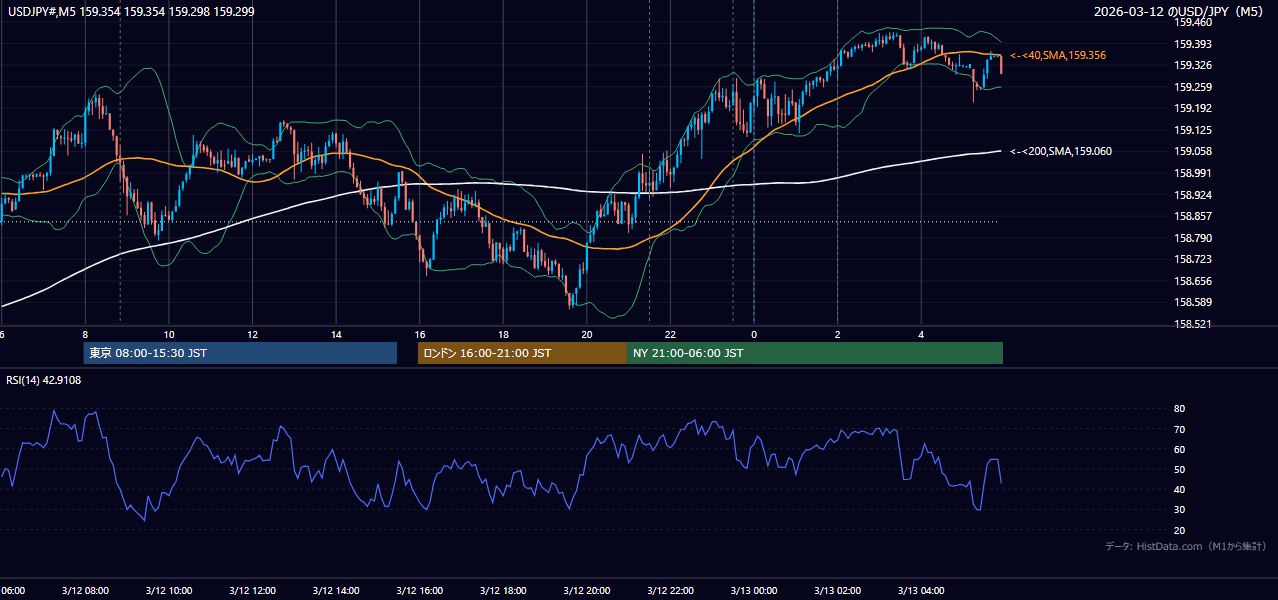This screenshot has width=1278, height=600.
Task: Click hour label 16 on price chart time axis
Action: tap(420, 335)
